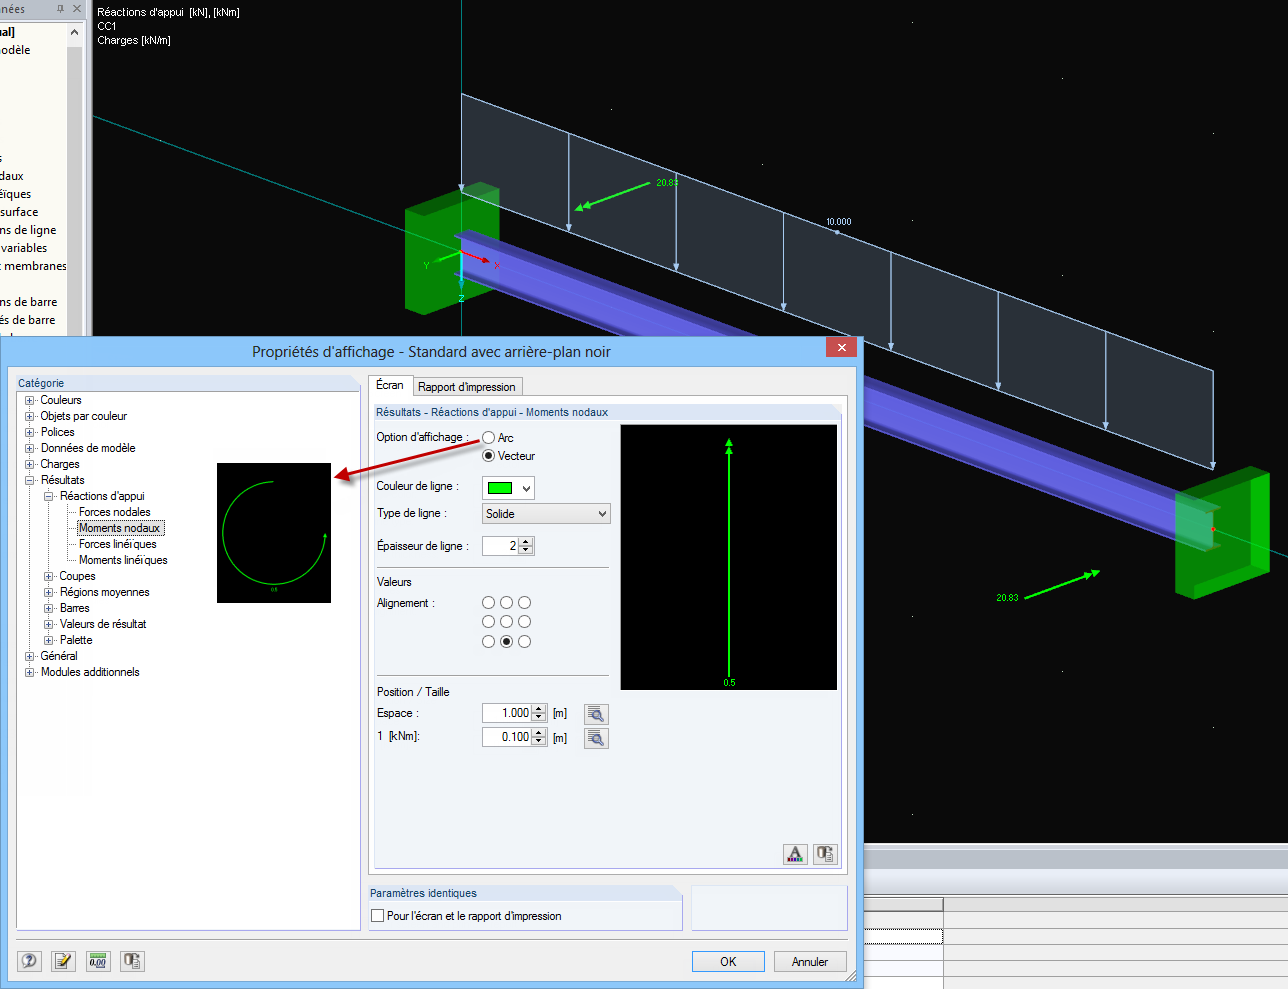Set value alignment to middle-right
1288x989 pixels.
pos(524,622)
